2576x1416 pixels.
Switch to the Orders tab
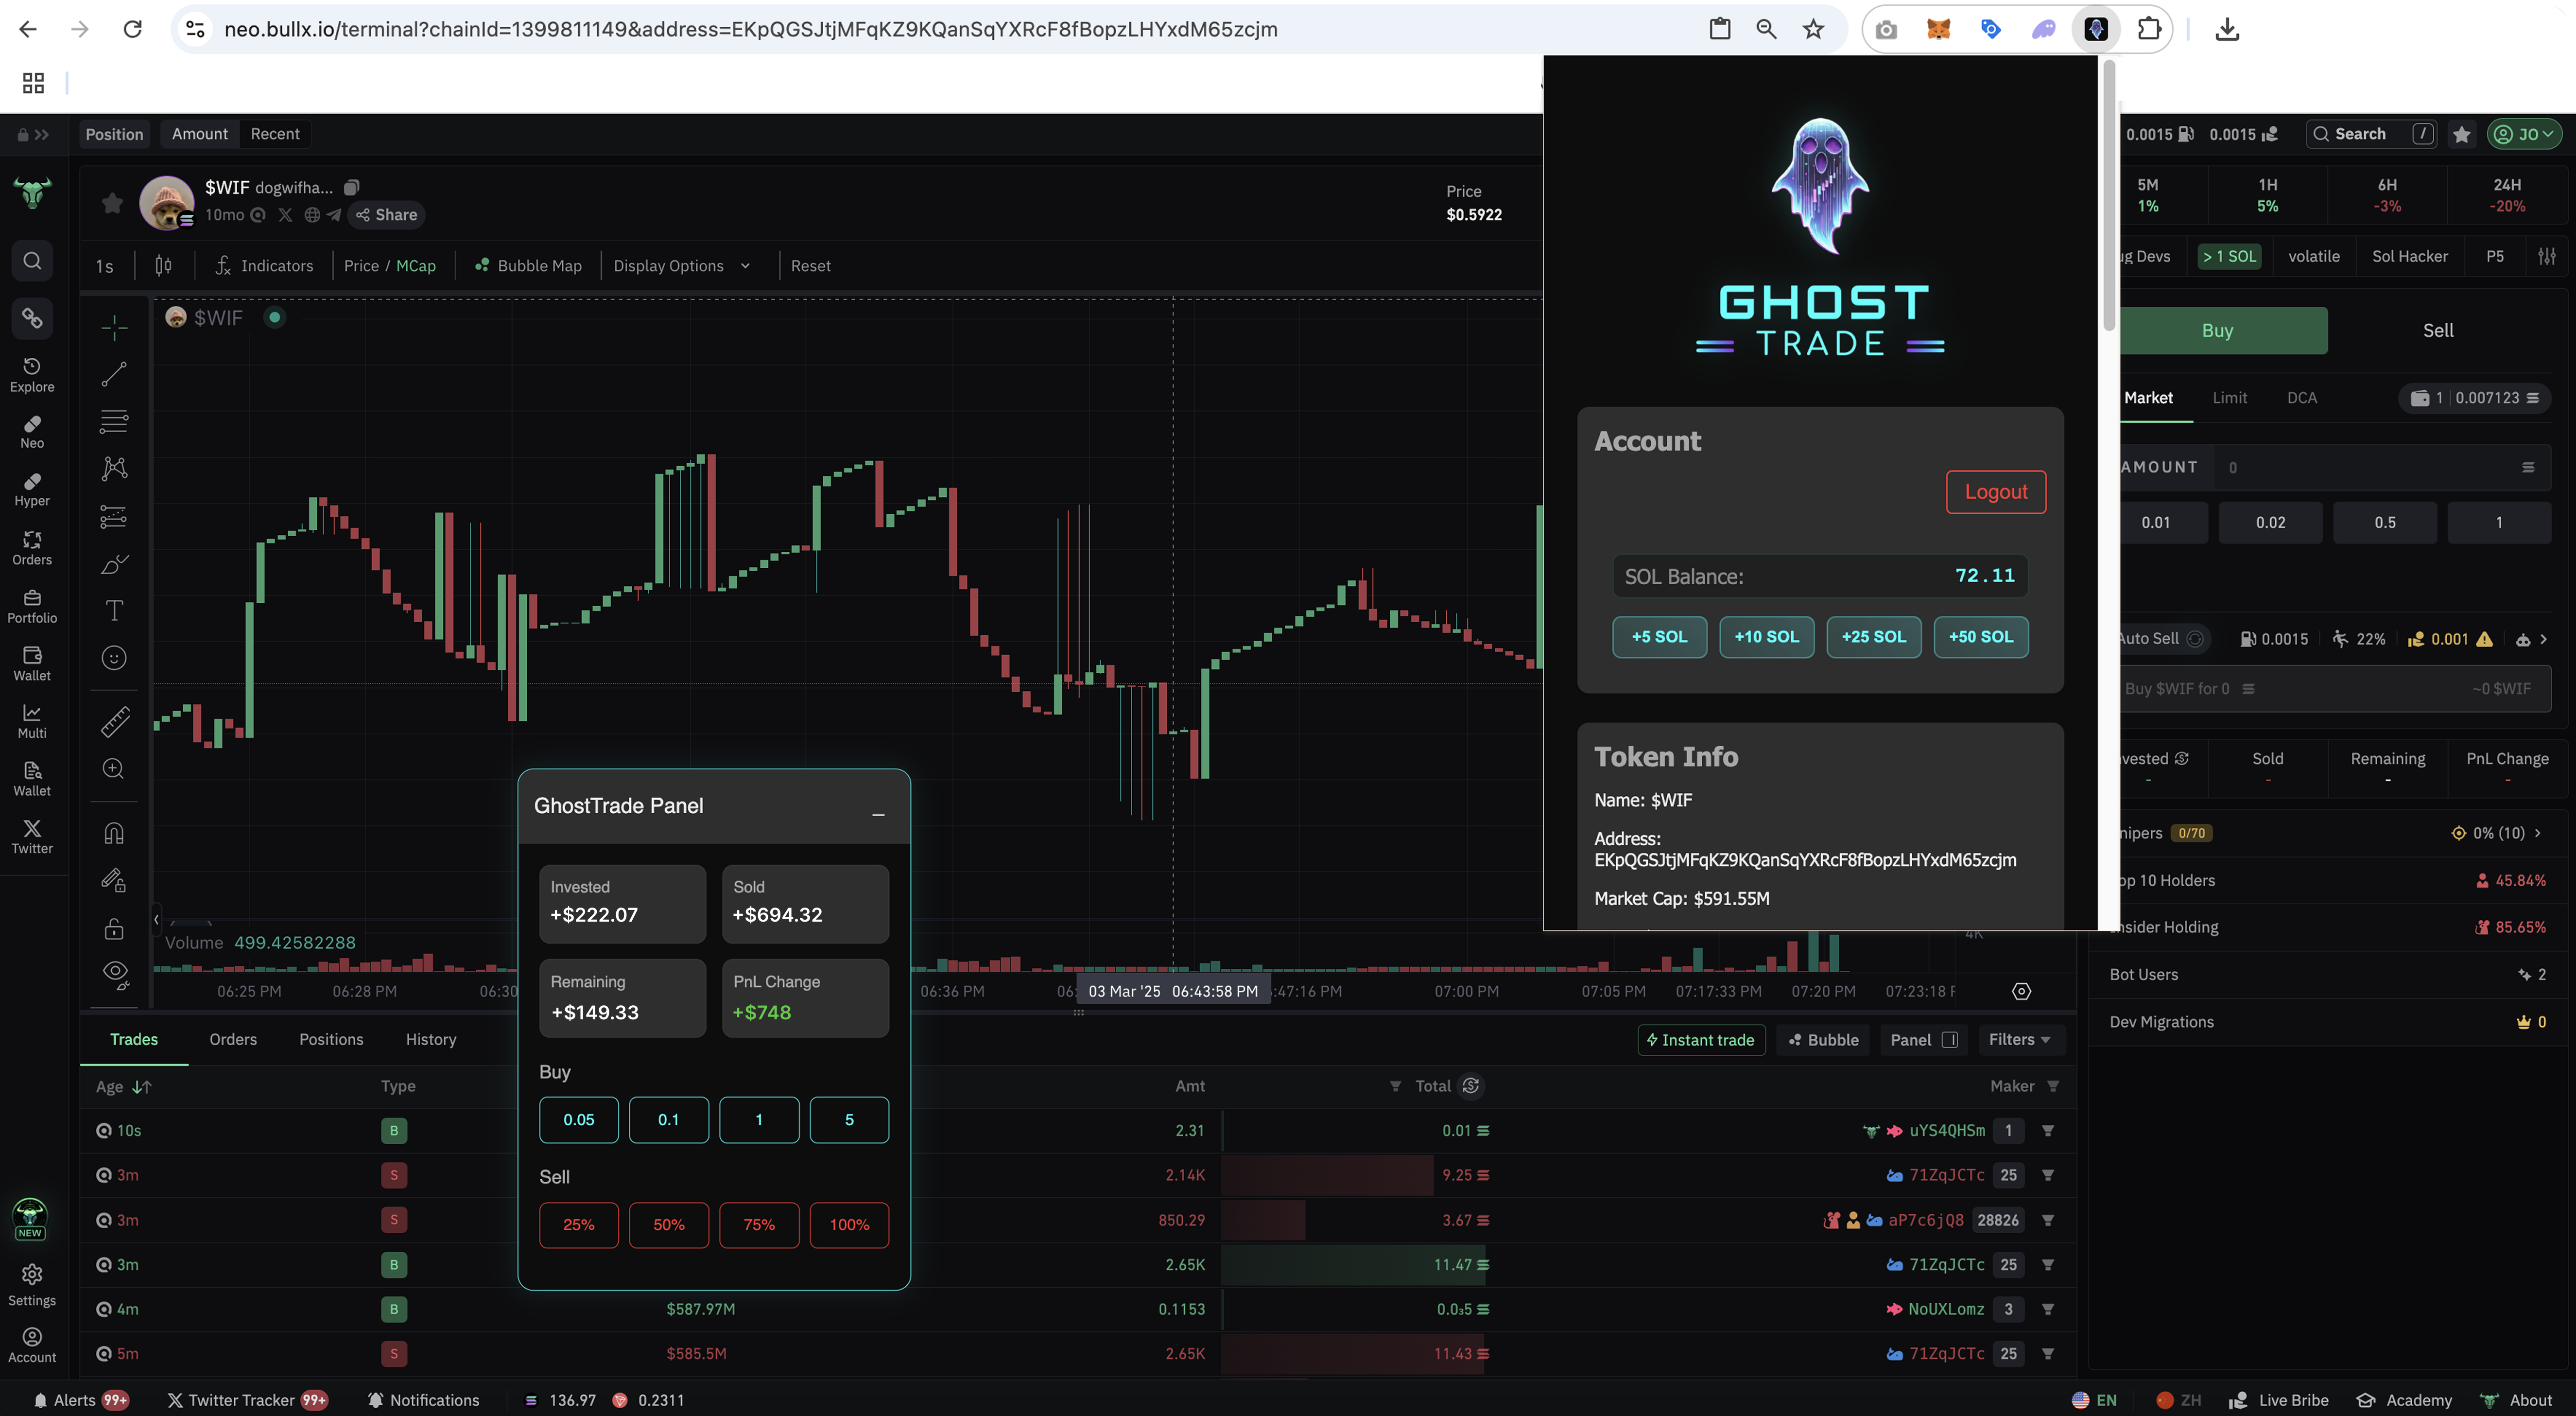point(233,1039)
